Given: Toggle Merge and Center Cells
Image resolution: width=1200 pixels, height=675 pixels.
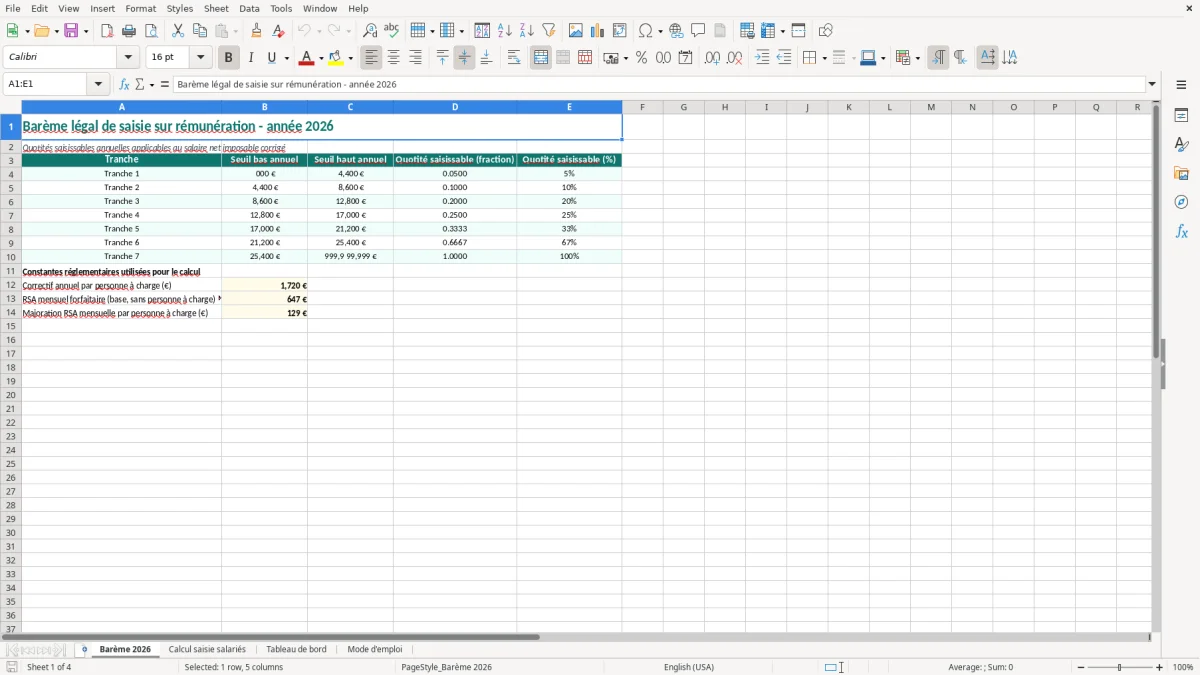Looking at the screenshot, I should pos(541,58).
